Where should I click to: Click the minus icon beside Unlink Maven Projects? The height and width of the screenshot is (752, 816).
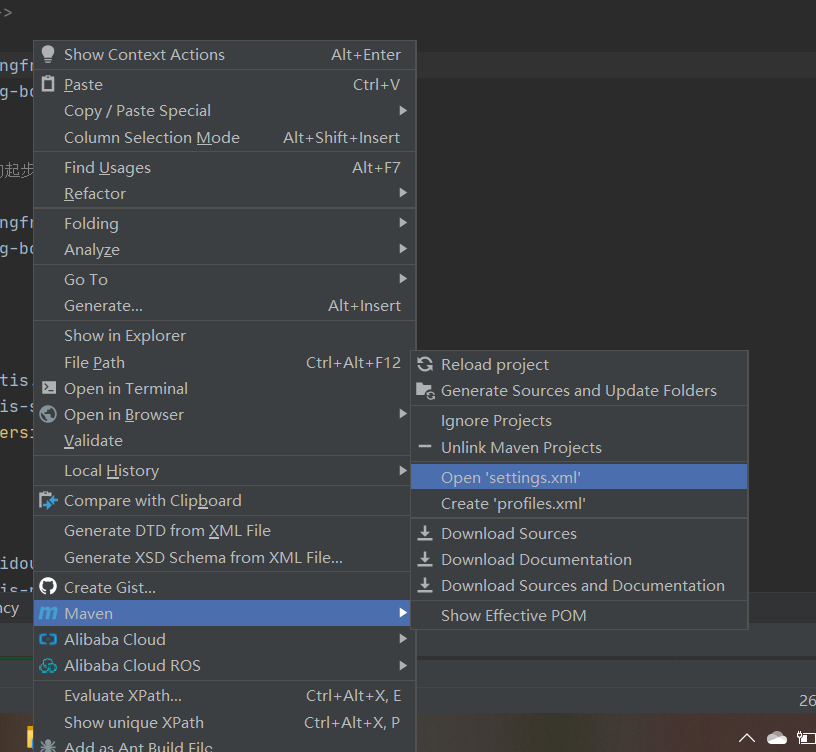tap(425, 447)
